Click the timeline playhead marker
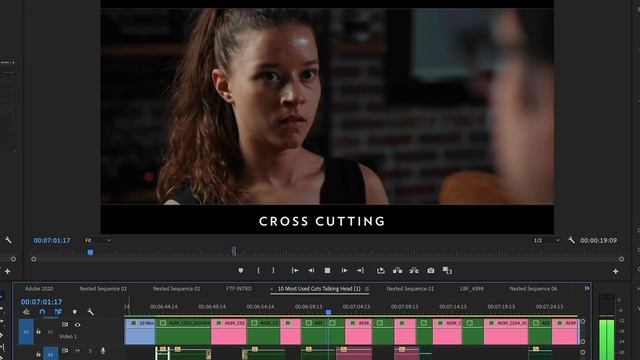Viewport: 640px width, 360px height. click(x=328, y=312)
